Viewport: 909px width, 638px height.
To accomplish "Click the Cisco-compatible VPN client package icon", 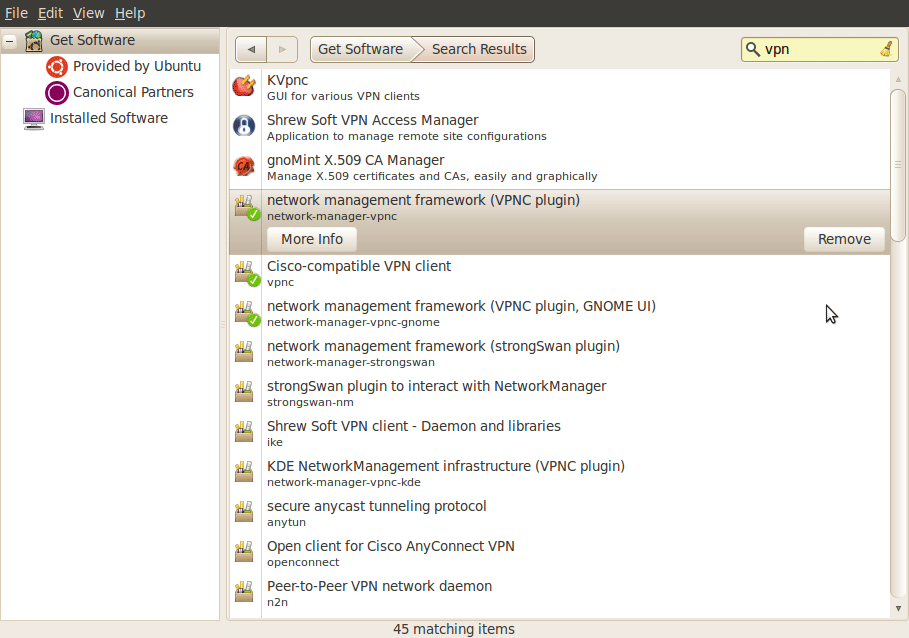I will point(247,274).
